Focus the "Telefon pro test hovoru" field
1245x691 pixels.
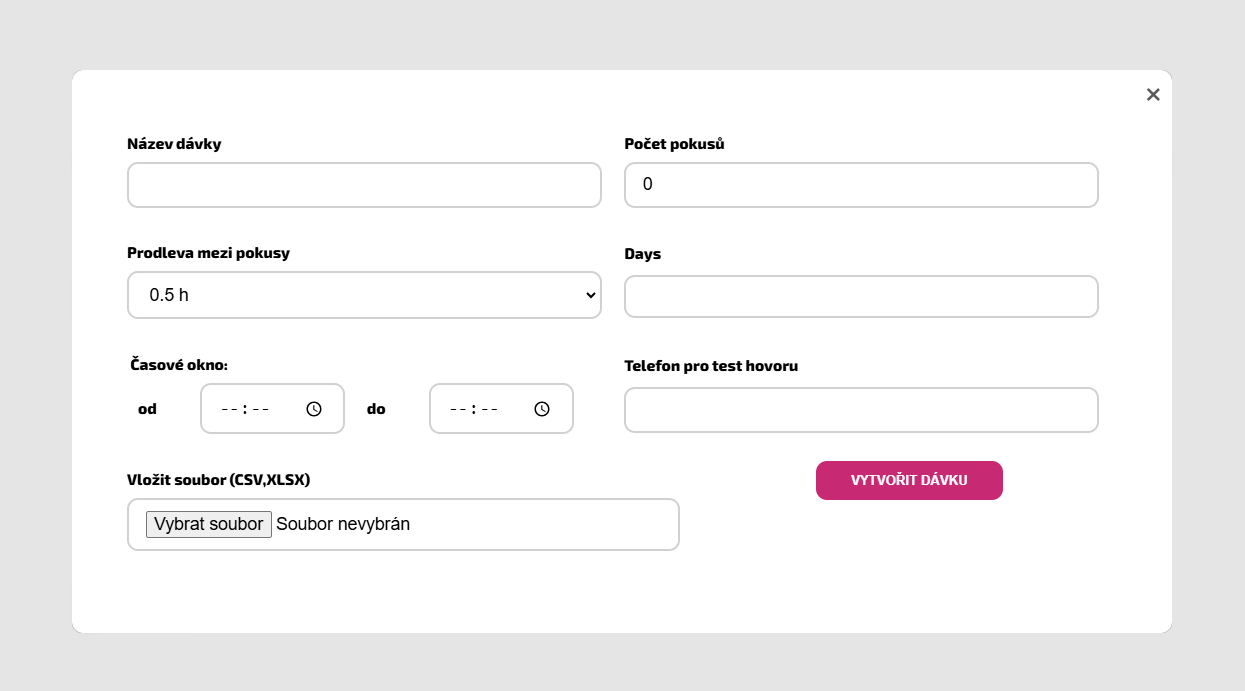[861, 410]
